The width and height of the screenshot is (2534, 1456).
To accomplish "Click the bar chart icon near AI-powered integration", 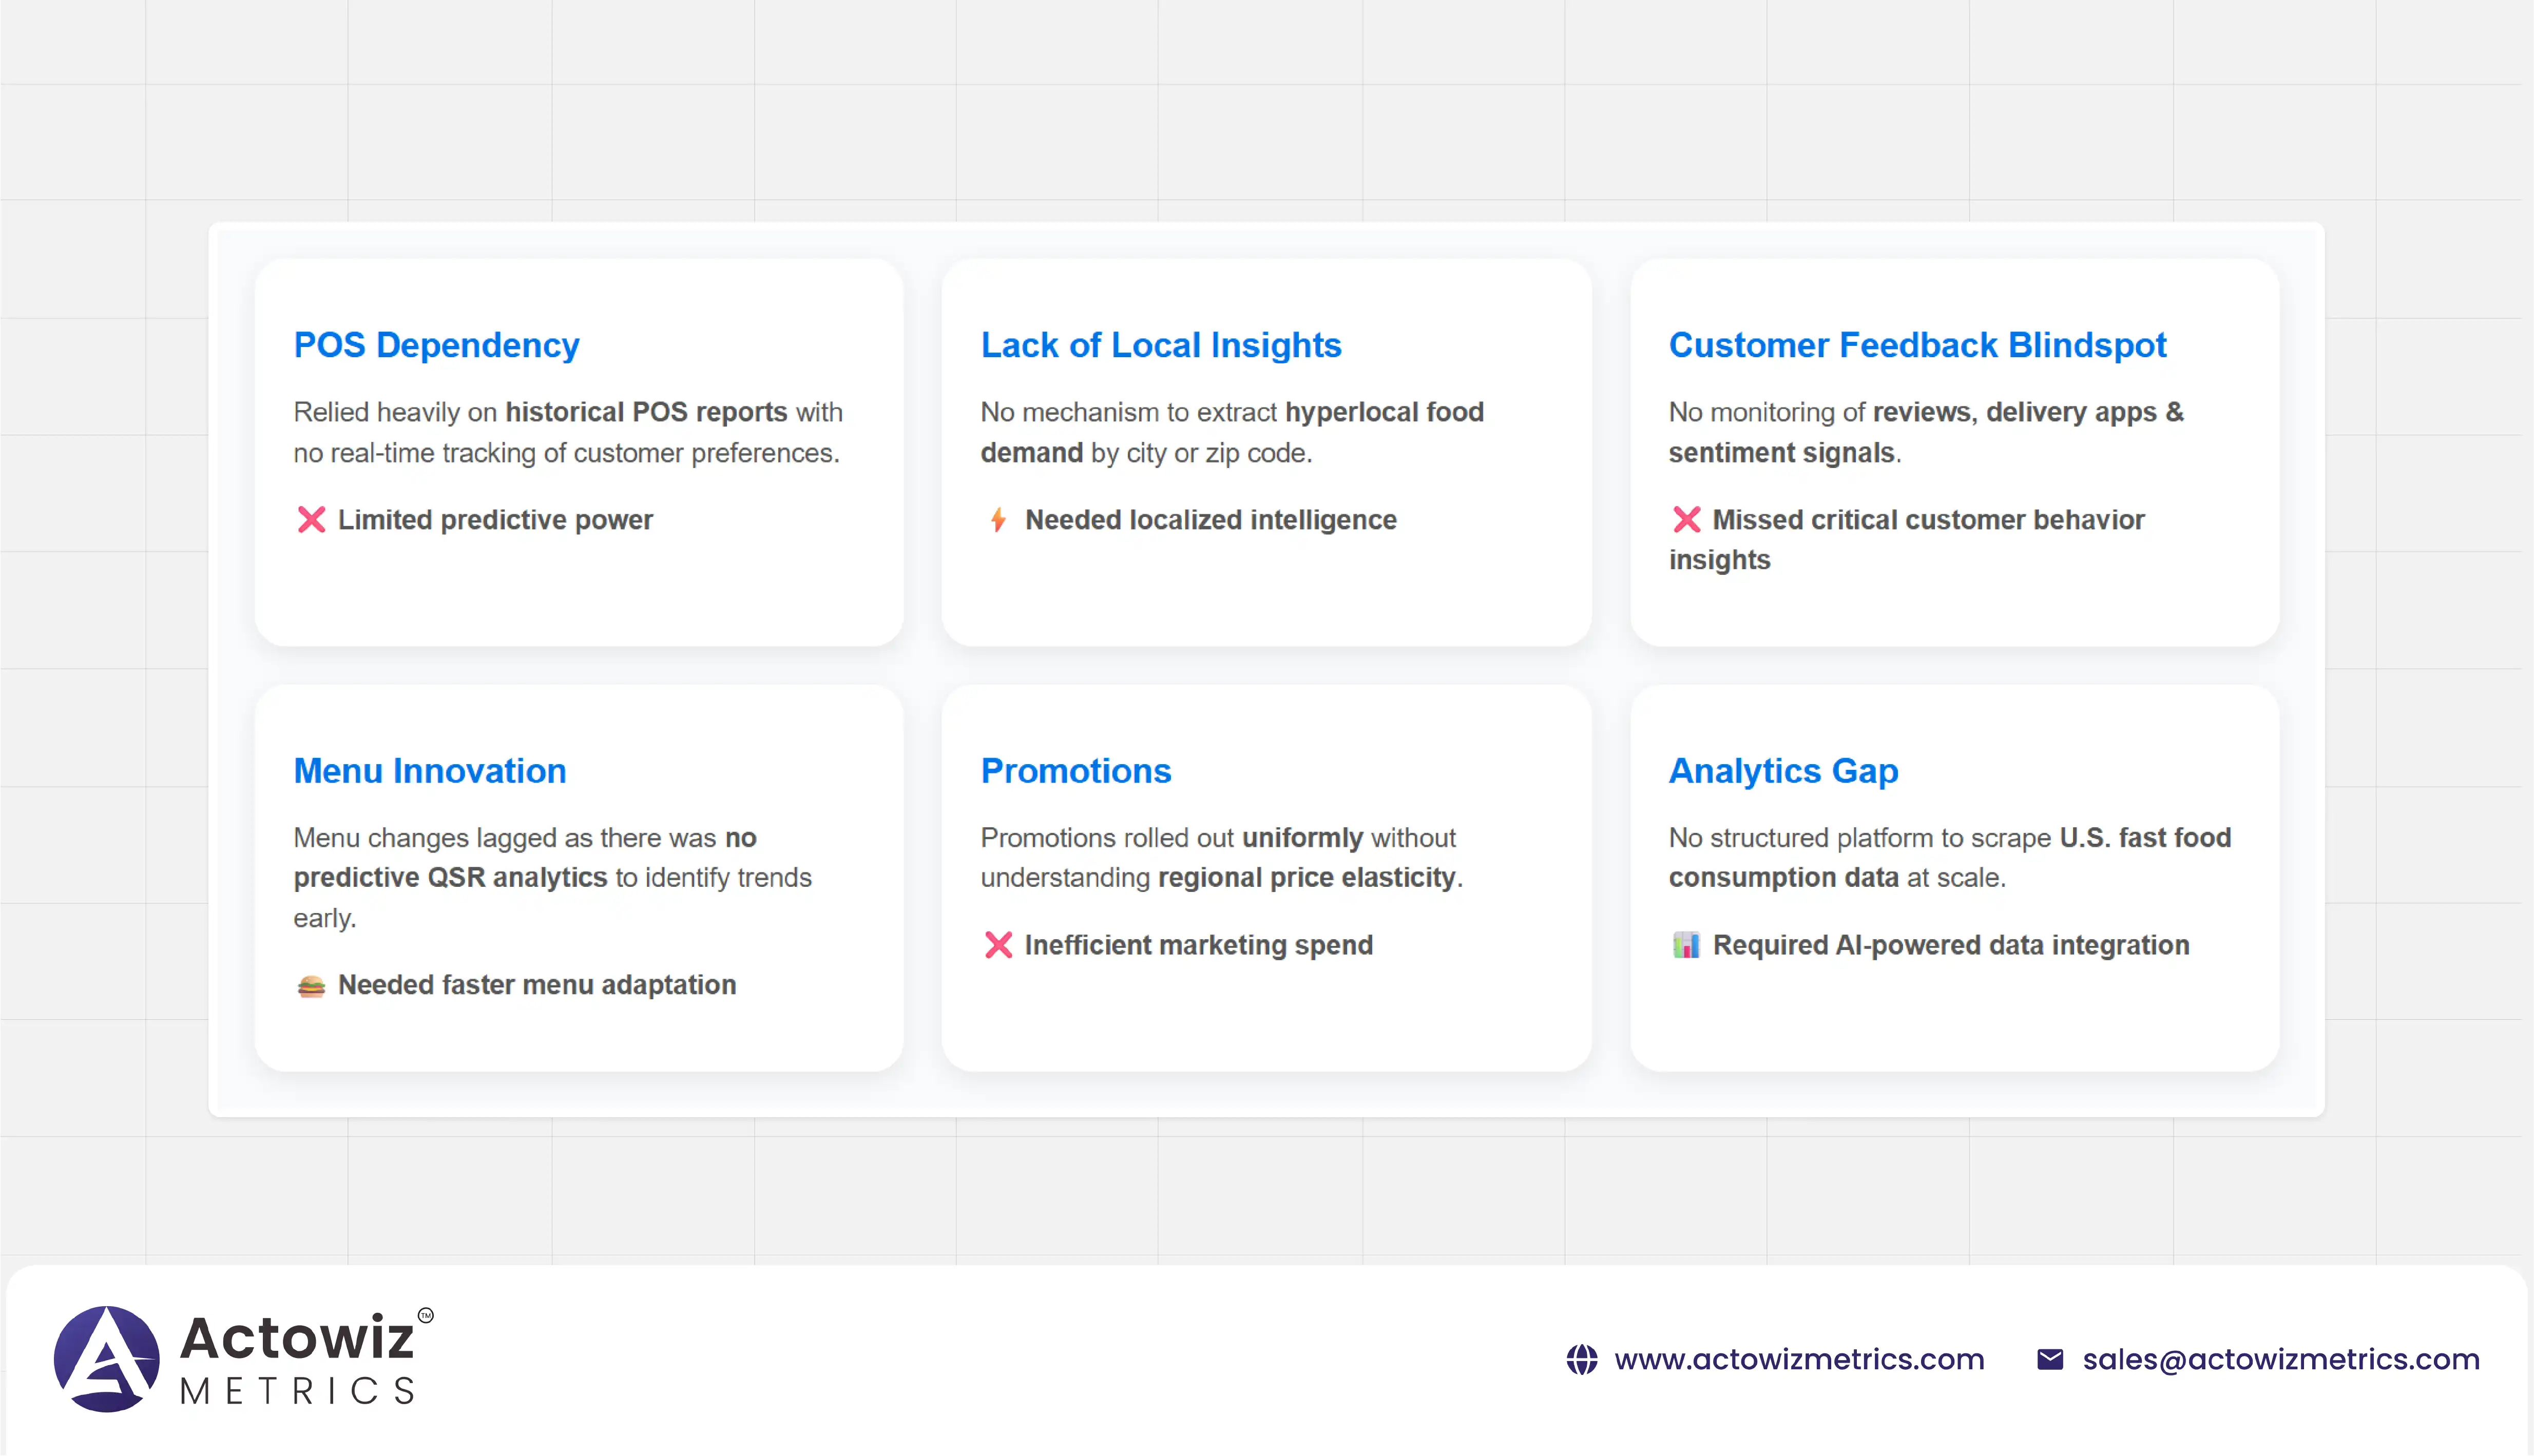I will (1686, 945).
